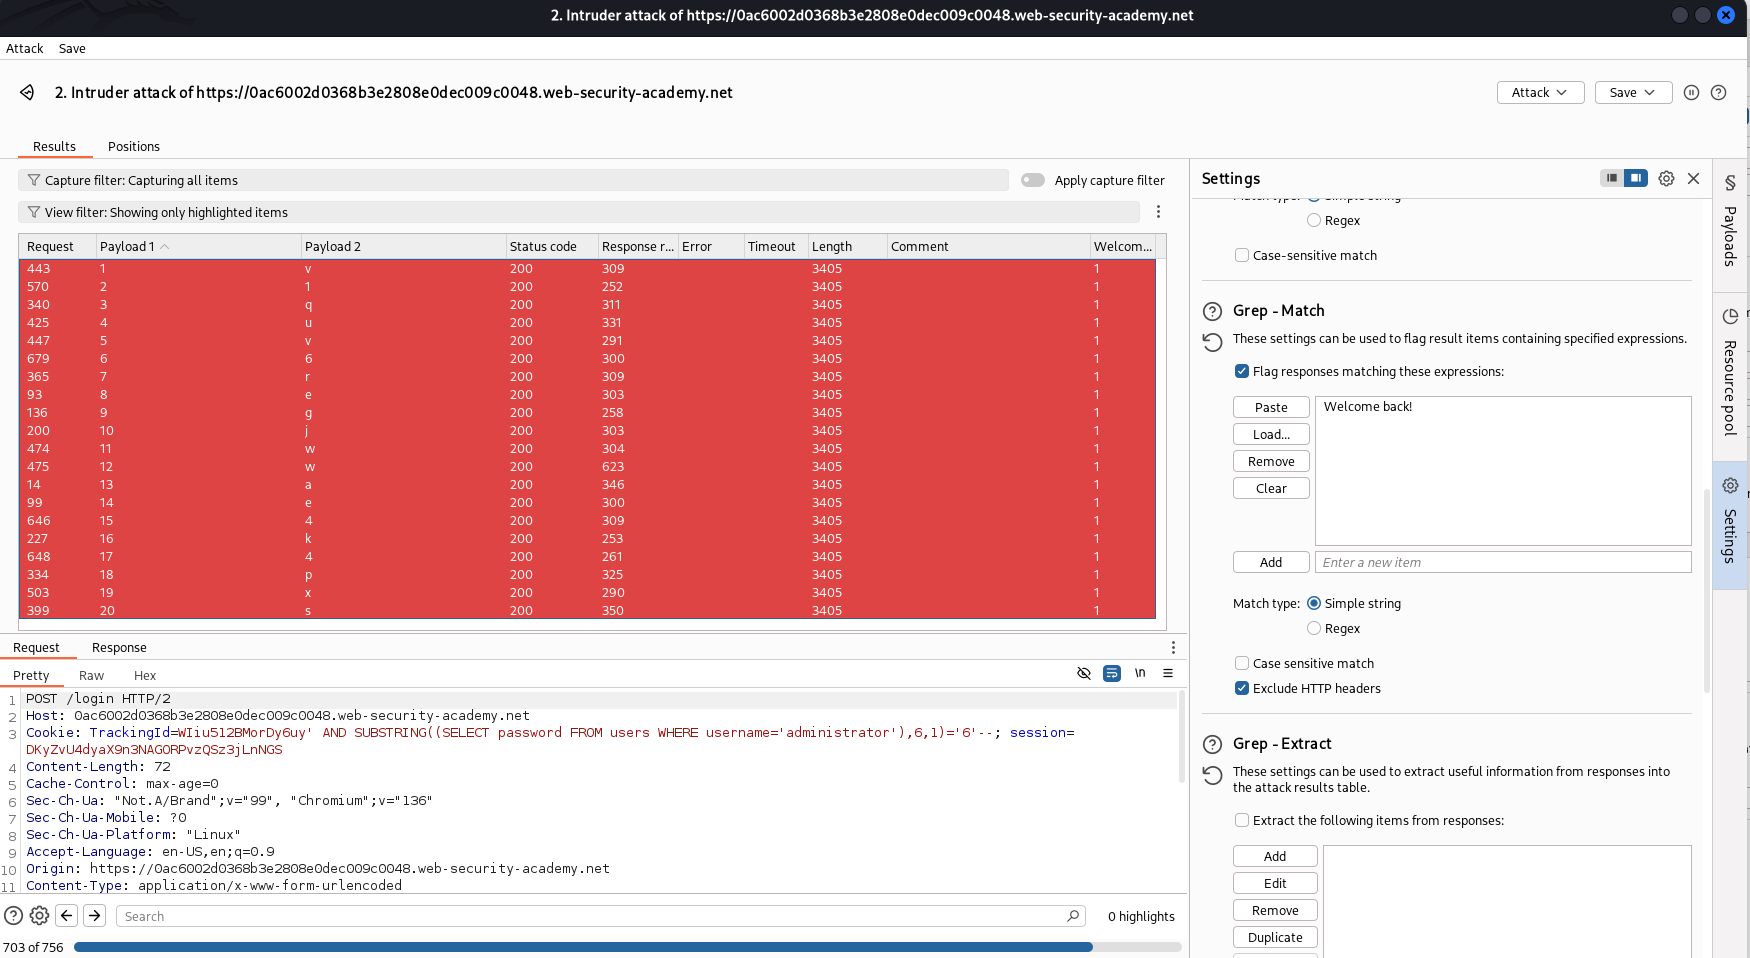
Task: Click the Enter a new item field
Action: 1503,562
